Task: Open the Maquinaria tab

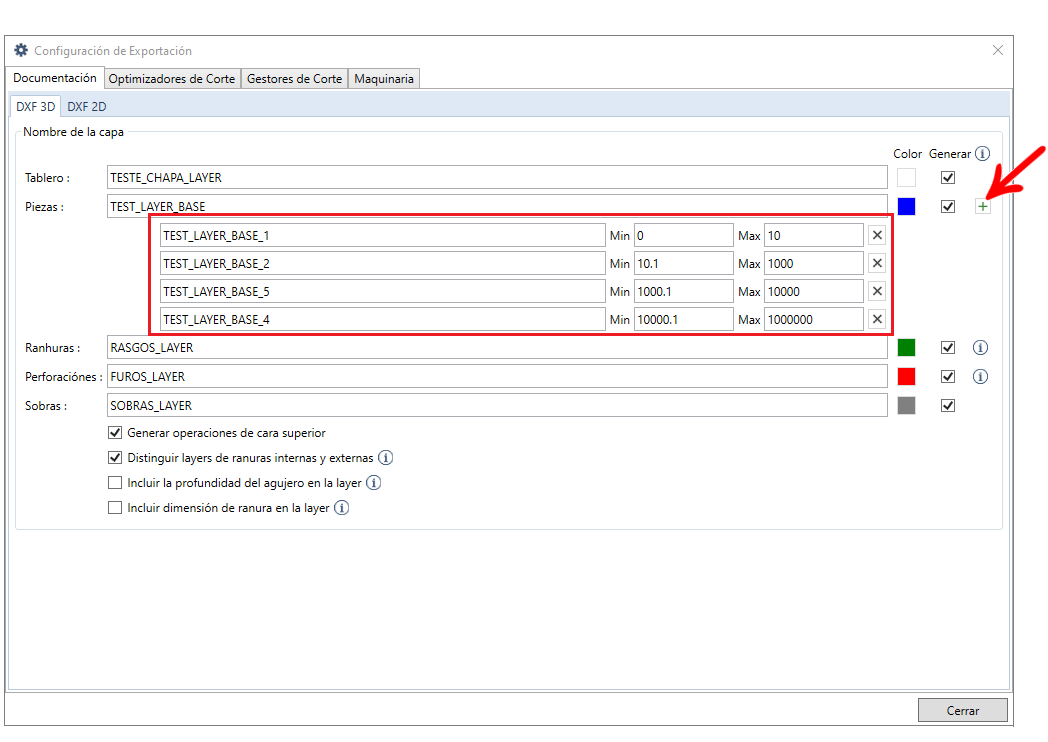Action: (x=384, y=79)
